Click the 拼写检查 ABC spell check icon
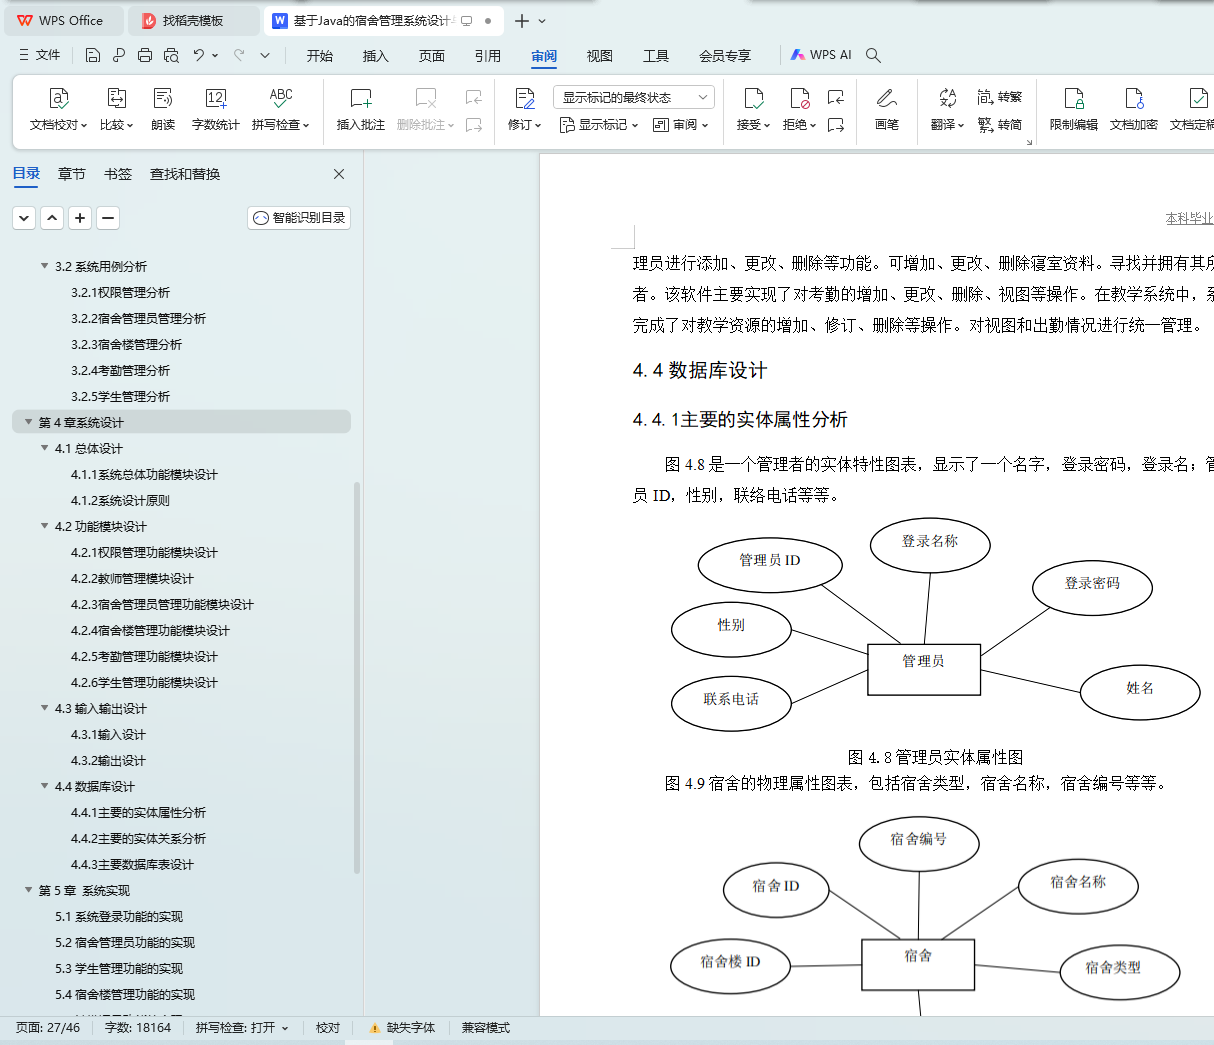This screenshot has height=1045, width=1214. click(281, 98)
